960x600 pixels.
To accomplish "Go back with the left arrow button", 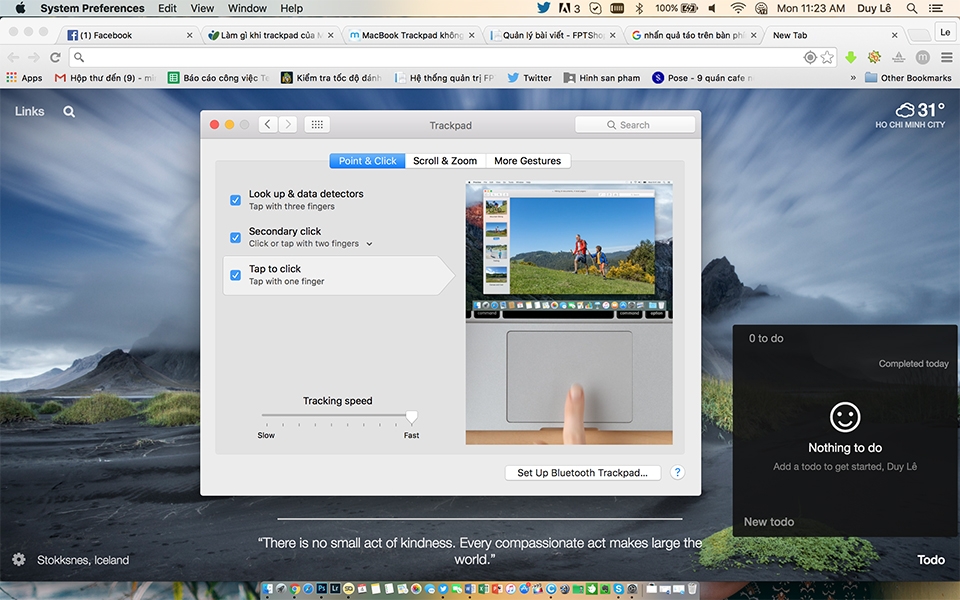I will (268, 124).
